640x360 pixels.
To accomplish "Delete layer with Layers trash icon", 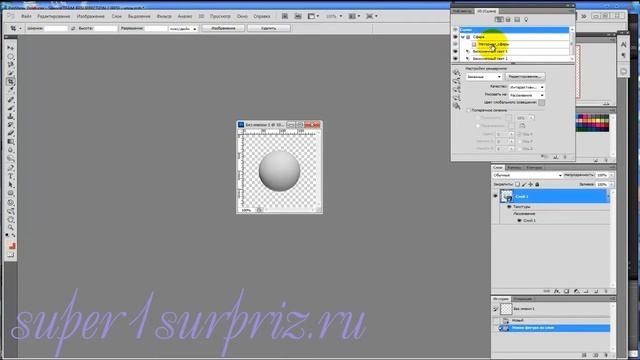I will pos(606,291).
